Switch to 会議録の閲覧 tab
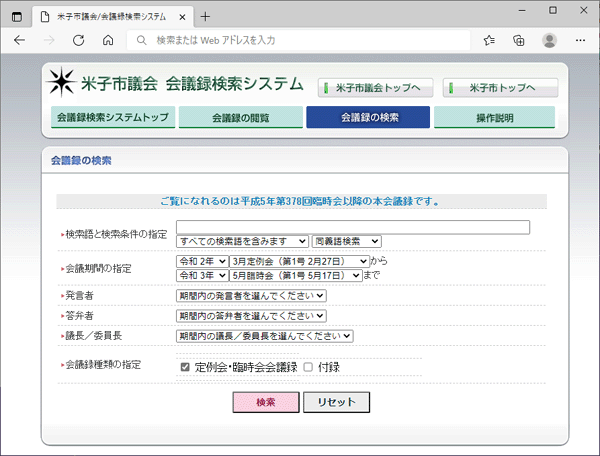 coord(241,117)
